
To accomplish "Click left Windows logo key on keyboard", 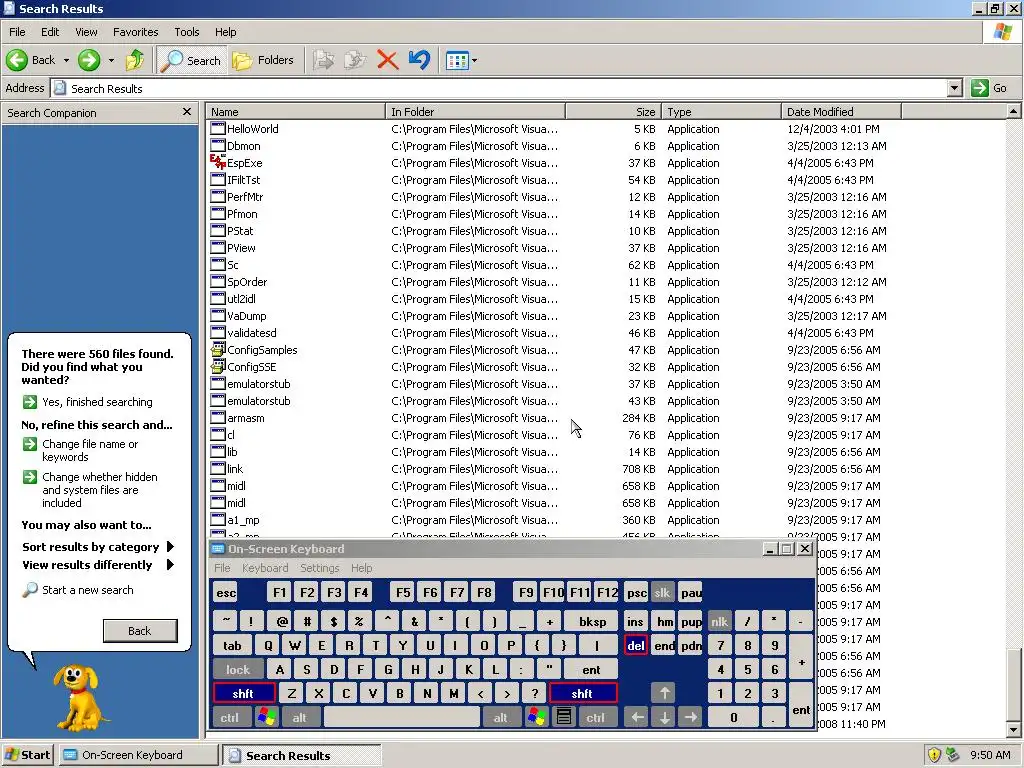I will pos(266,718).
